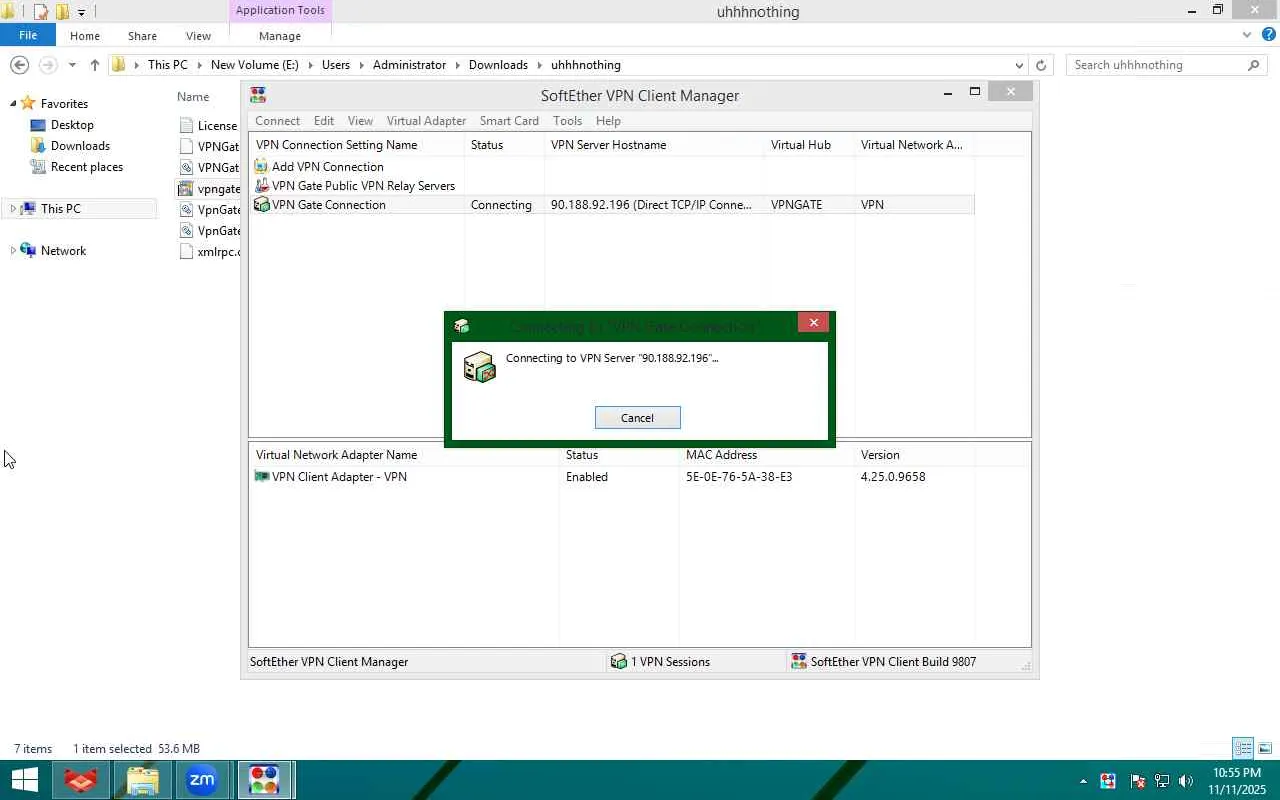The width and height of the screenshot is (1280, 800).
Task: Open Customize Quick Access Toolbar dropdown
Action: [81, 12]
